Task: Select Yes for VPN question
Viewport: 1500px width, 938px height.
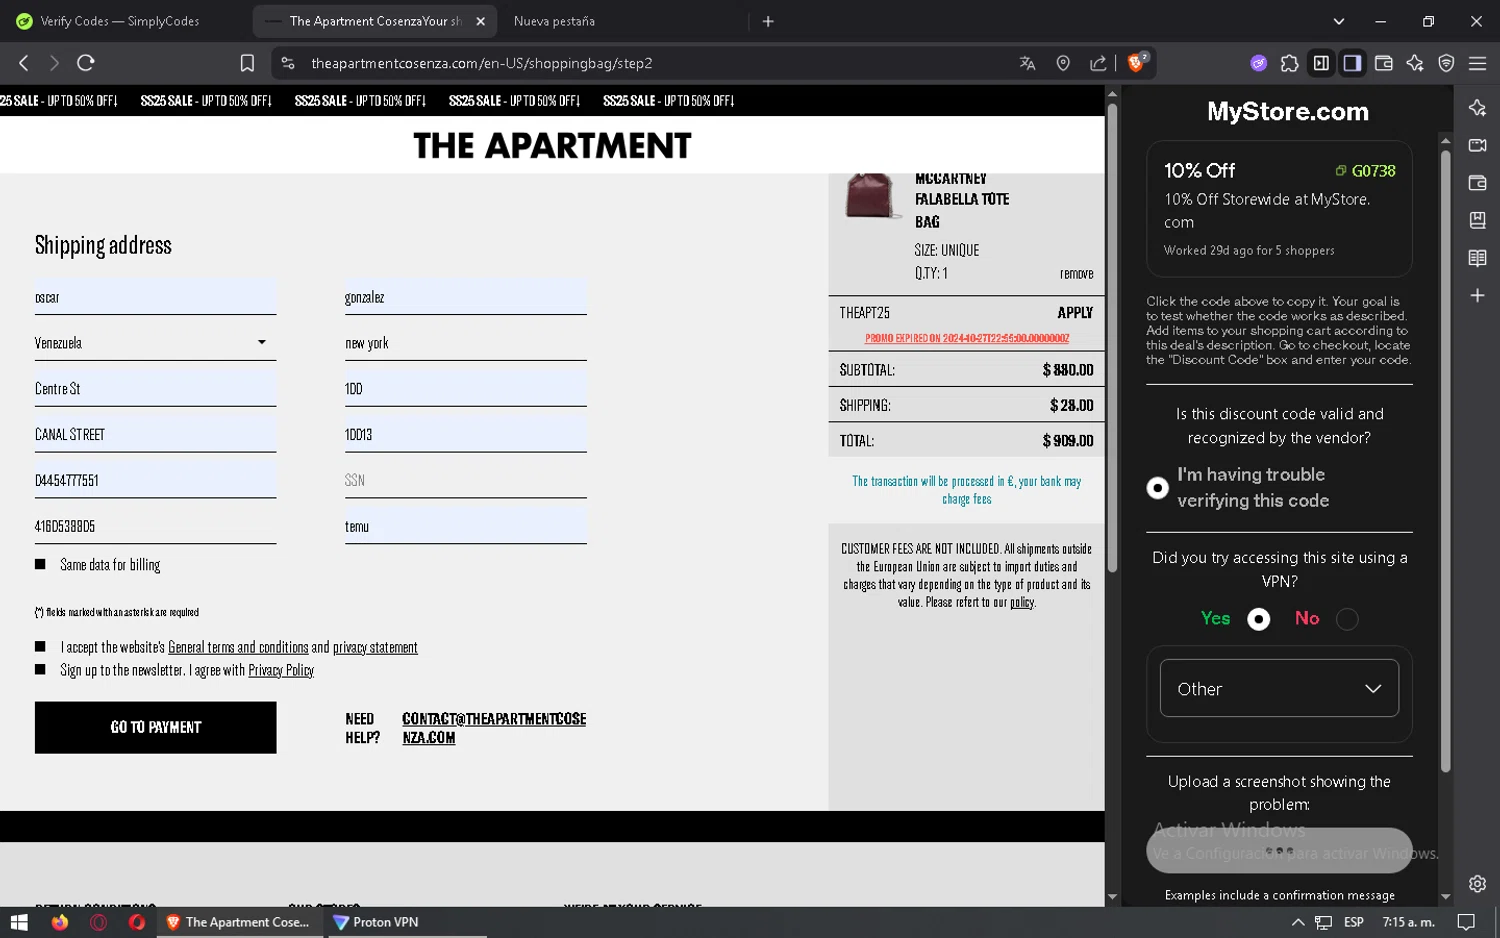Action: coord(1259,619)
